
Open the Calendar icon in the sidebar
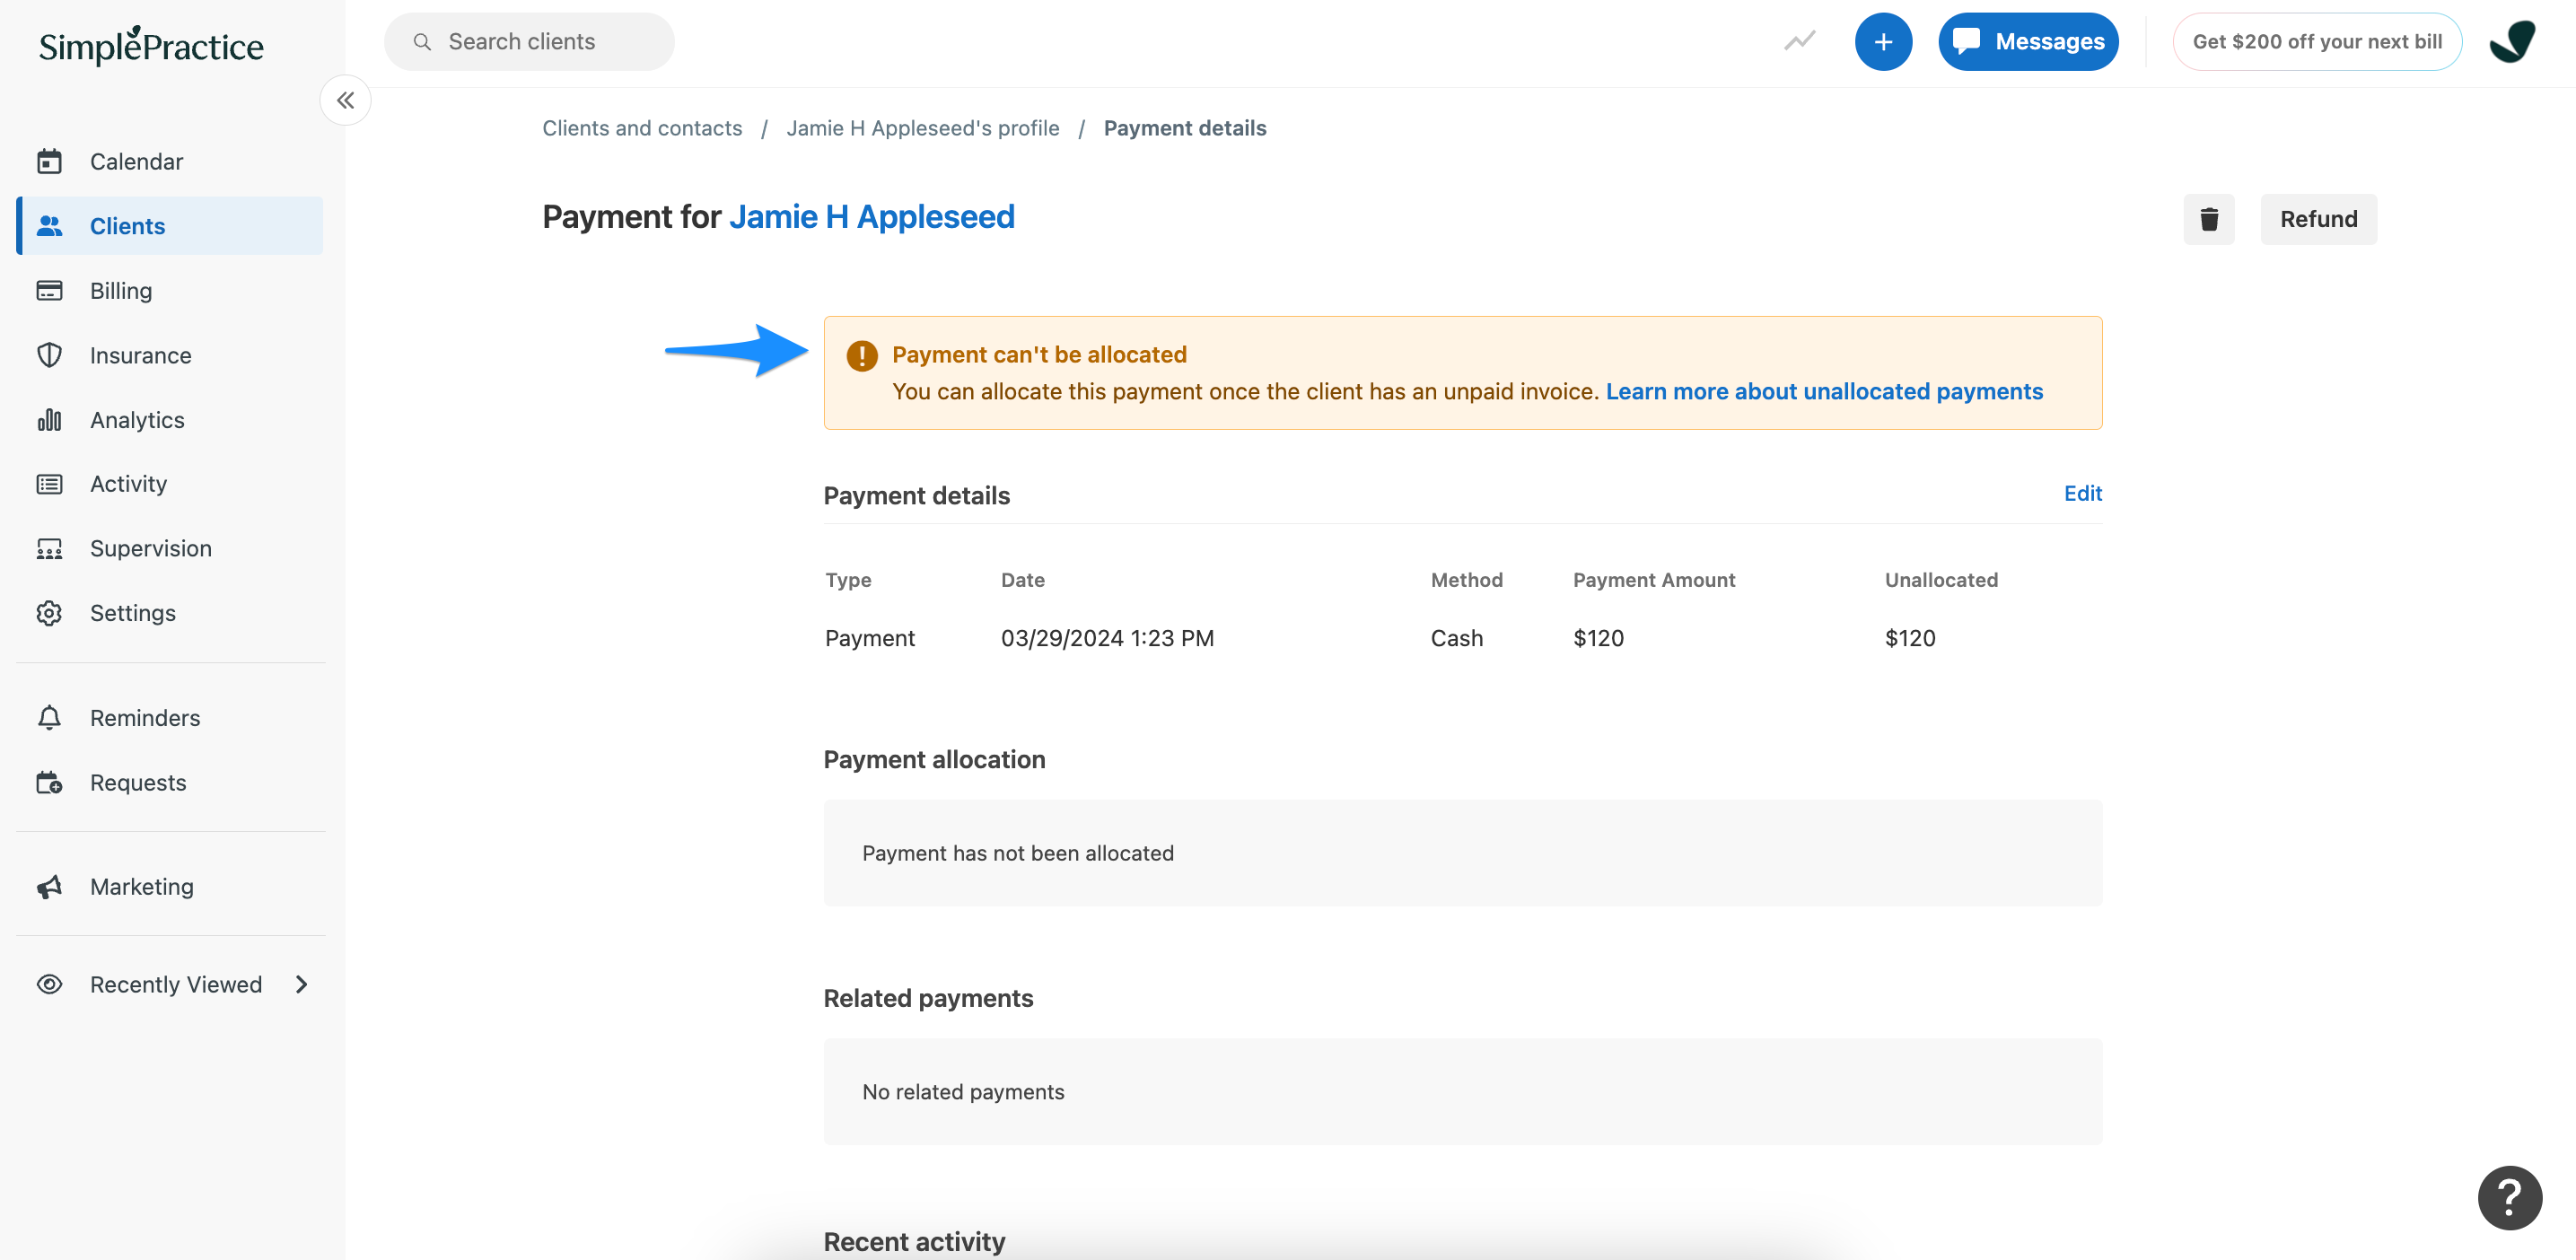tap(50, 161)
